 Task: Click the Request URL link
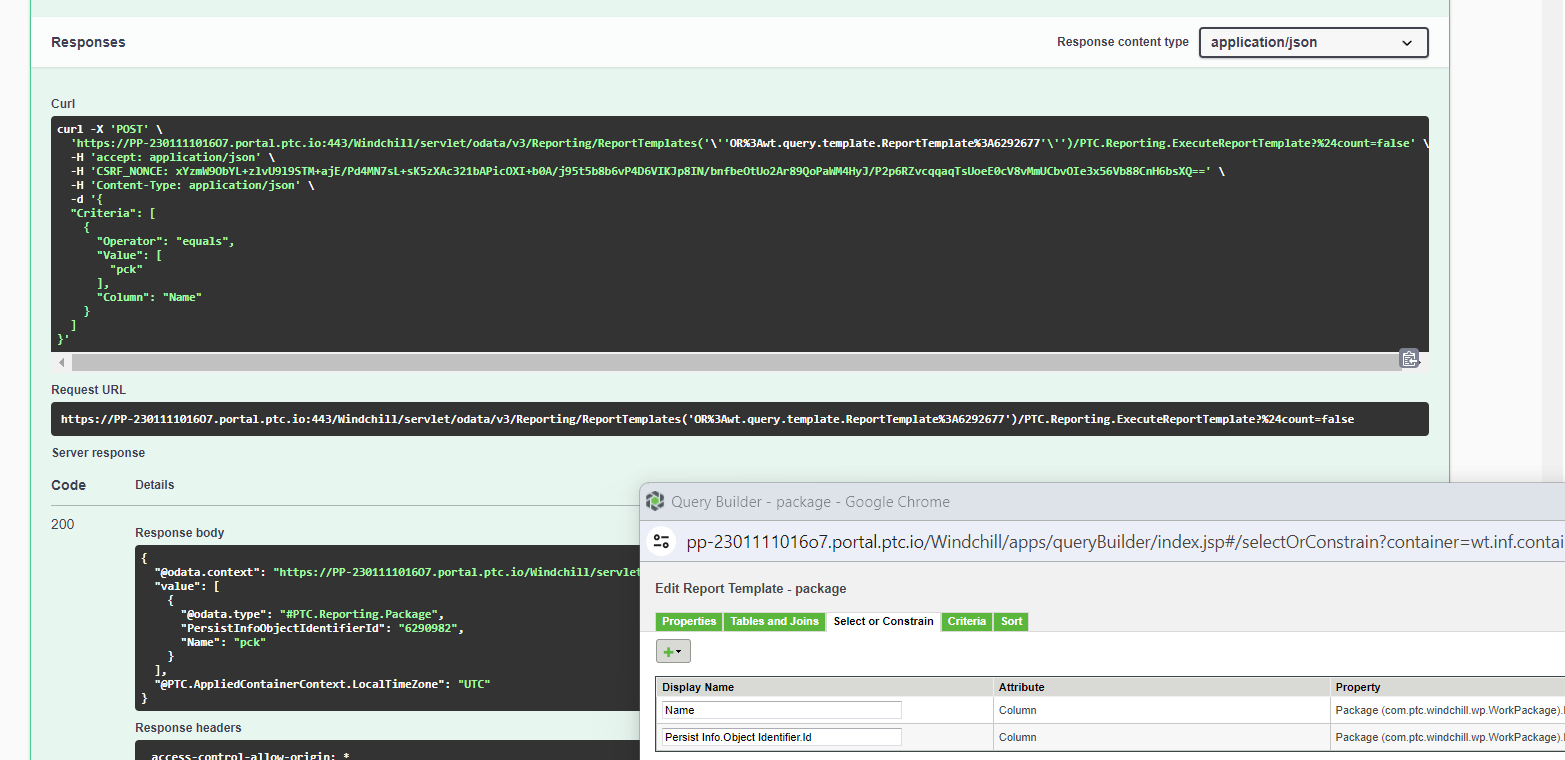[707, 419]
